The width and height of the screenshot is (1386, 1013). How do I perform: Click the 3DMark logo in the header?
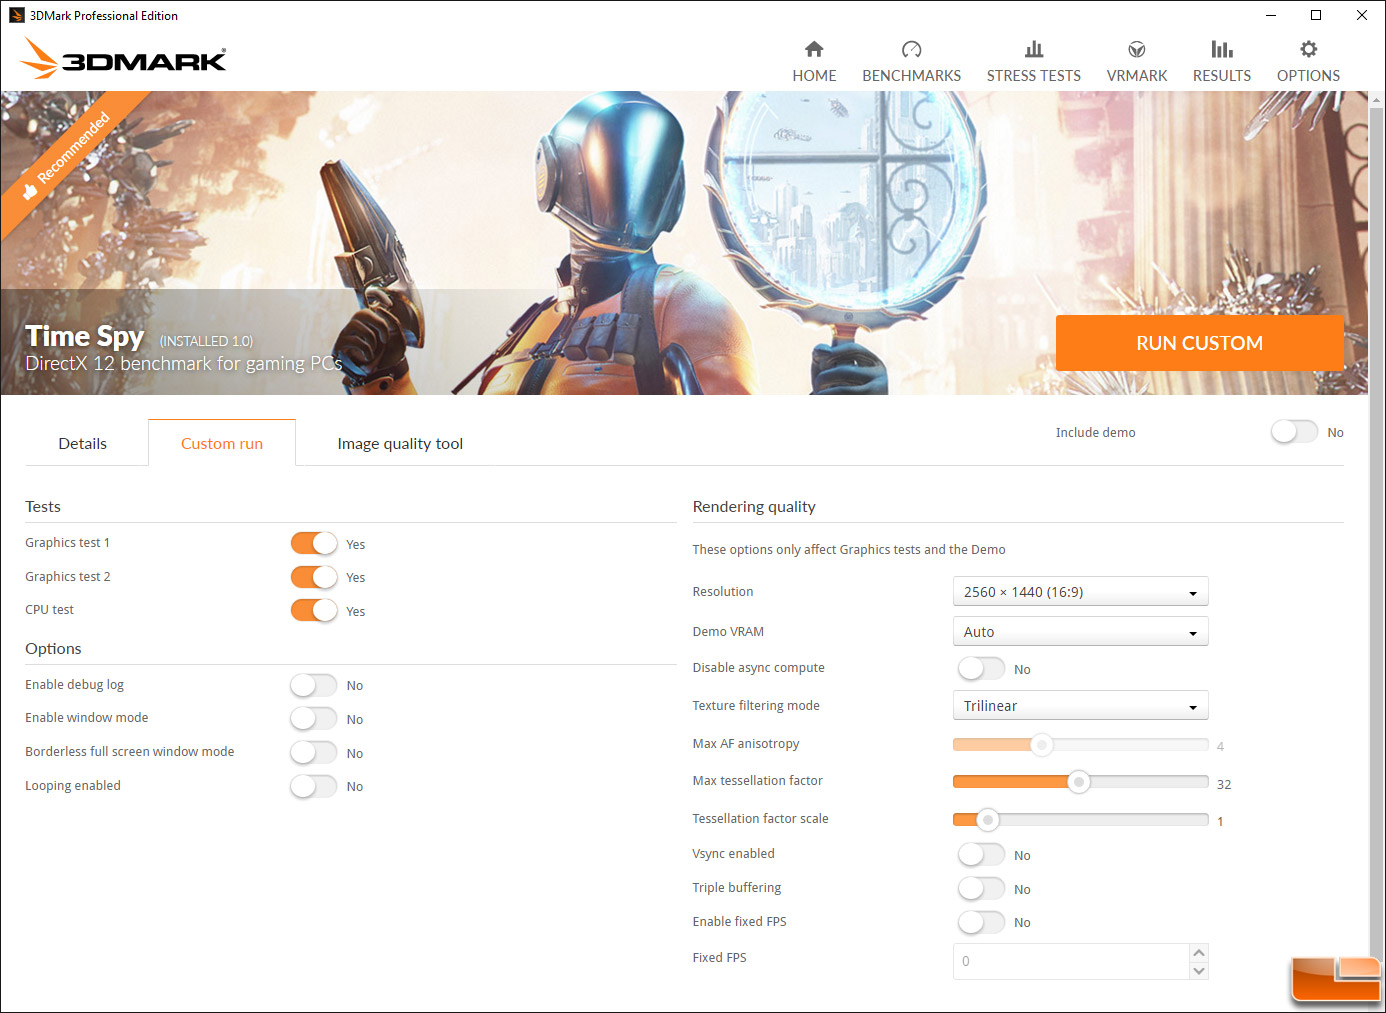tap(123, 59)
